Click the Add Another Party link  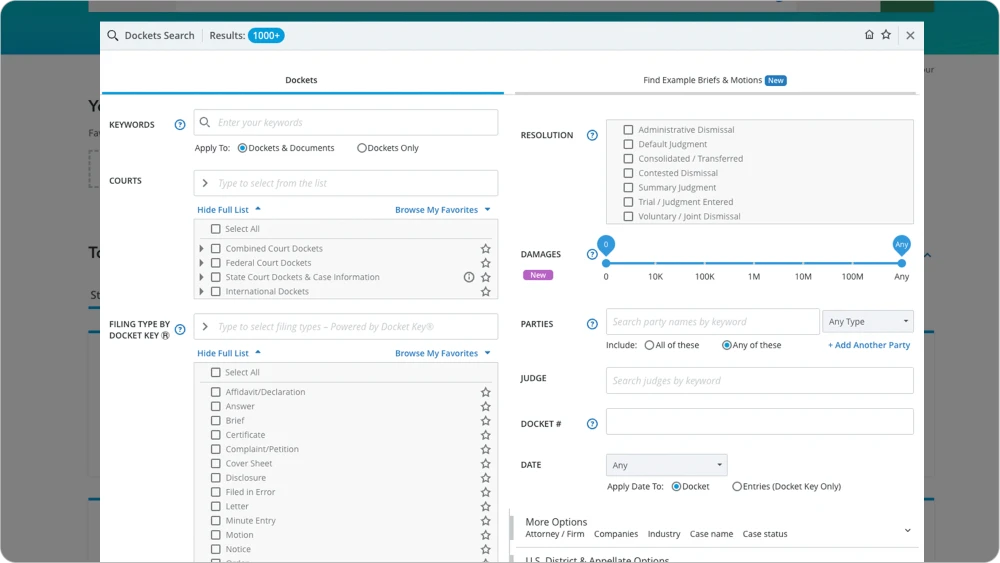tap(868, 345)
